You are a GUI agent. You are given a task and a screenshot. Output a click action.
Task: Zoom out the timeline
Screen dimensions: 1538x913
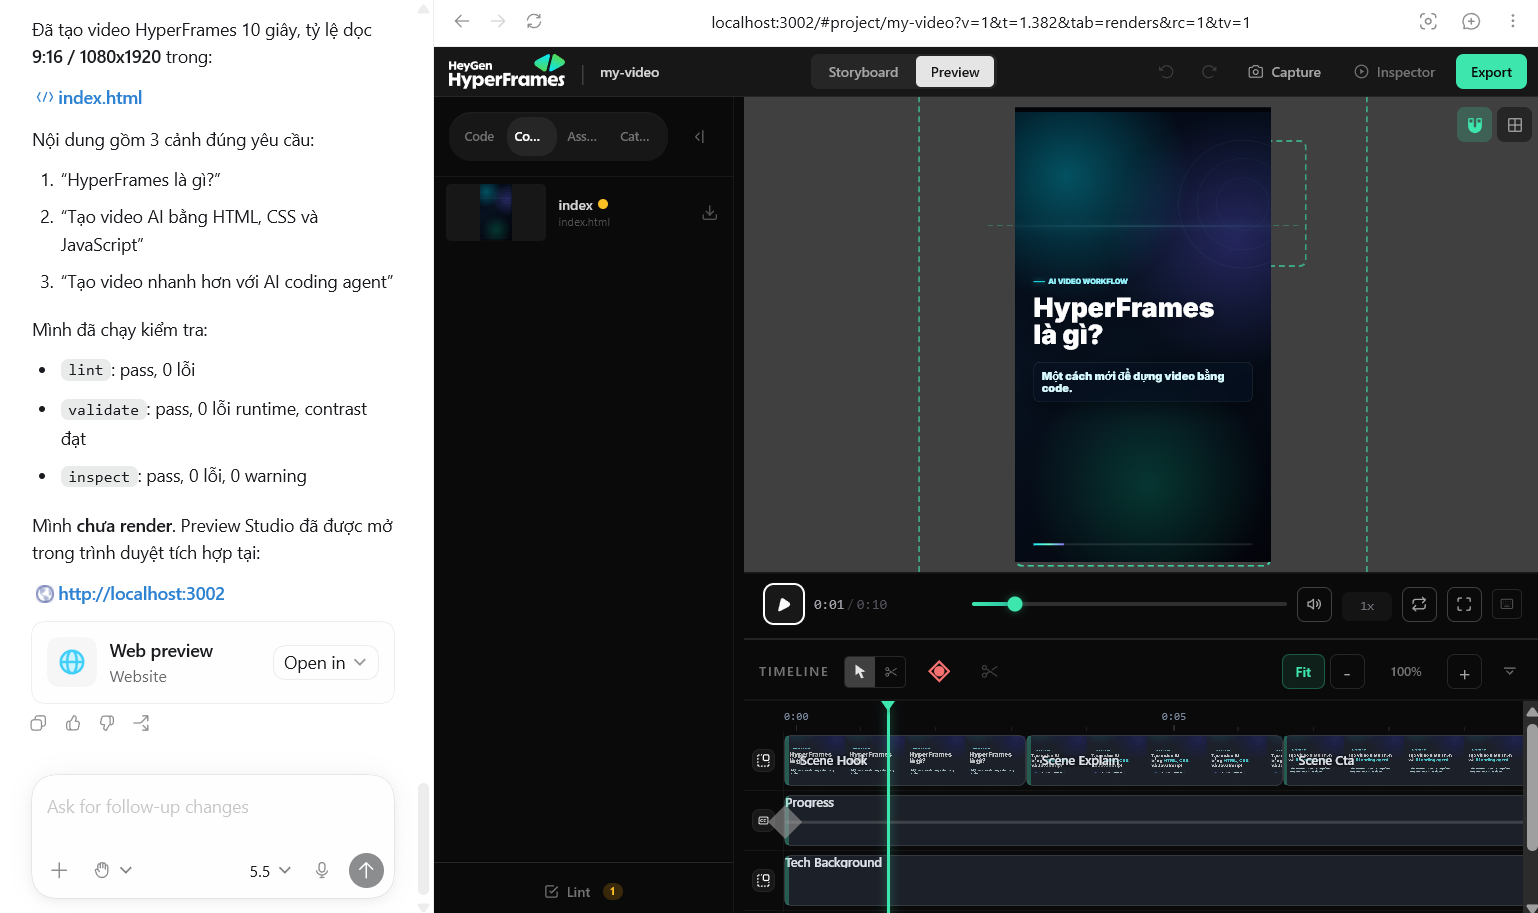(1347, 672)
